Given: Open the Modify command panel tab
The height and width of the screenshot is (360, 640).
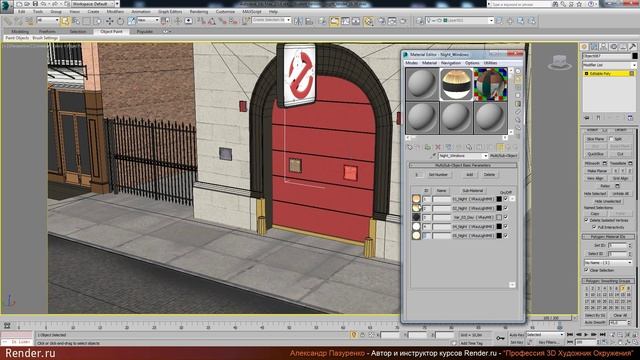Looking at the screenshot, I should click(x=594, y=47).
